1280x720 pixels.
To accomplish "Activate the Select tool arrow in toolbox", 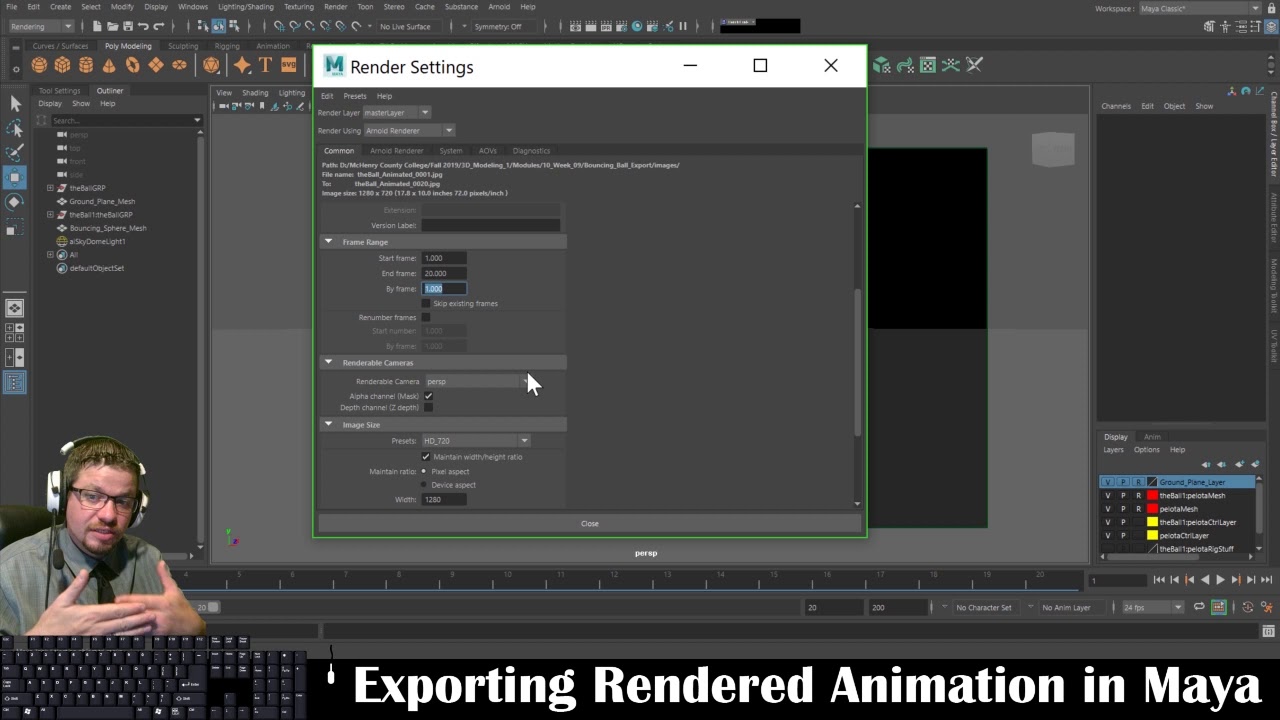I will (15, 103).
